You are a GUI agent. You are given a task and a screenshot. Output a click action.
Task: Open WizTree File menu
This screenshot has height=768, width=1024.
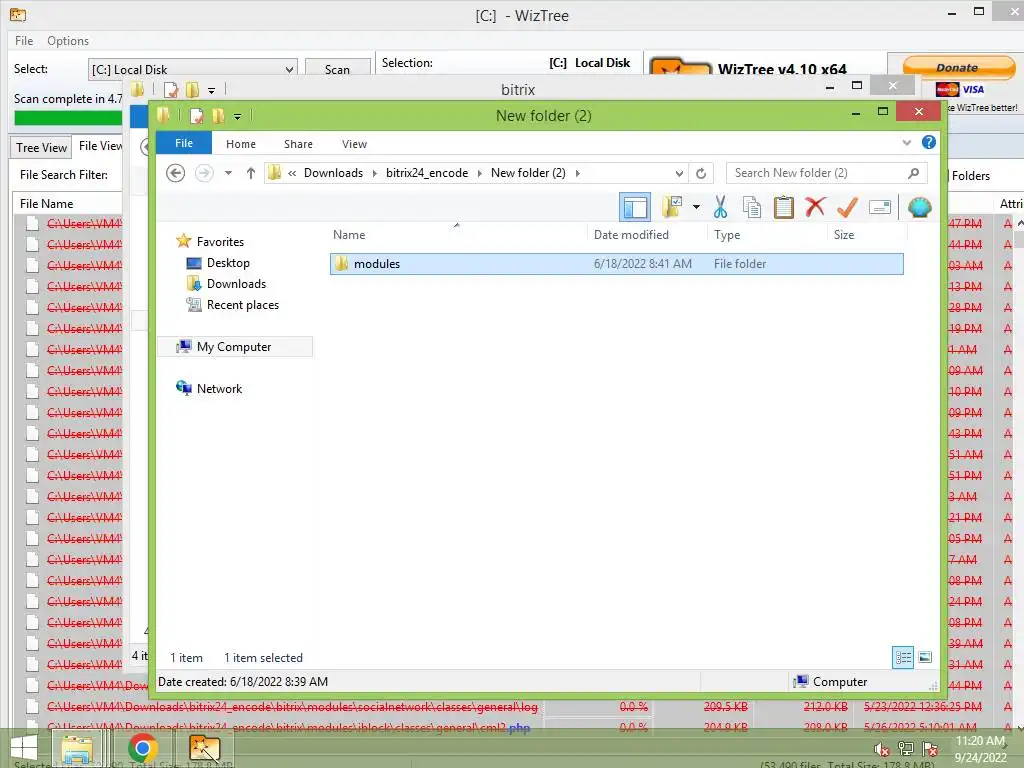tap(24, 40)
